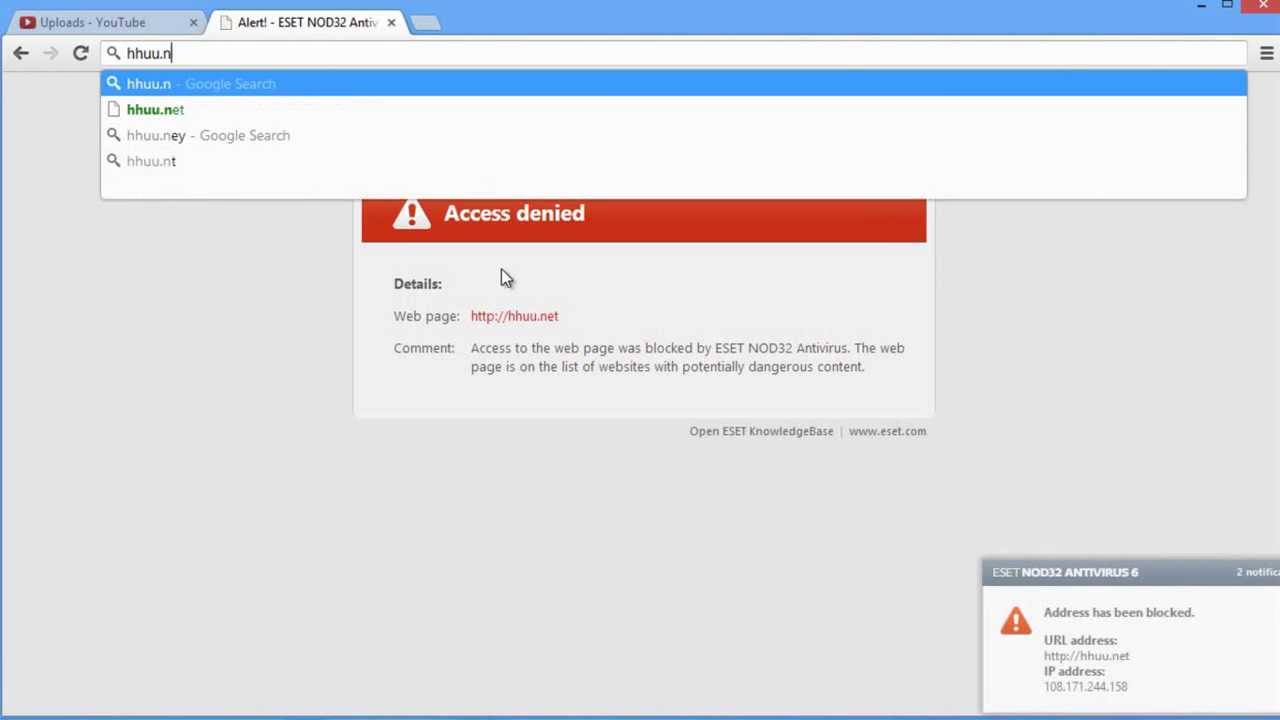Minimize the Chrome window
The height and width of the screenshot is (720, 1280).
click(1201, 6)
